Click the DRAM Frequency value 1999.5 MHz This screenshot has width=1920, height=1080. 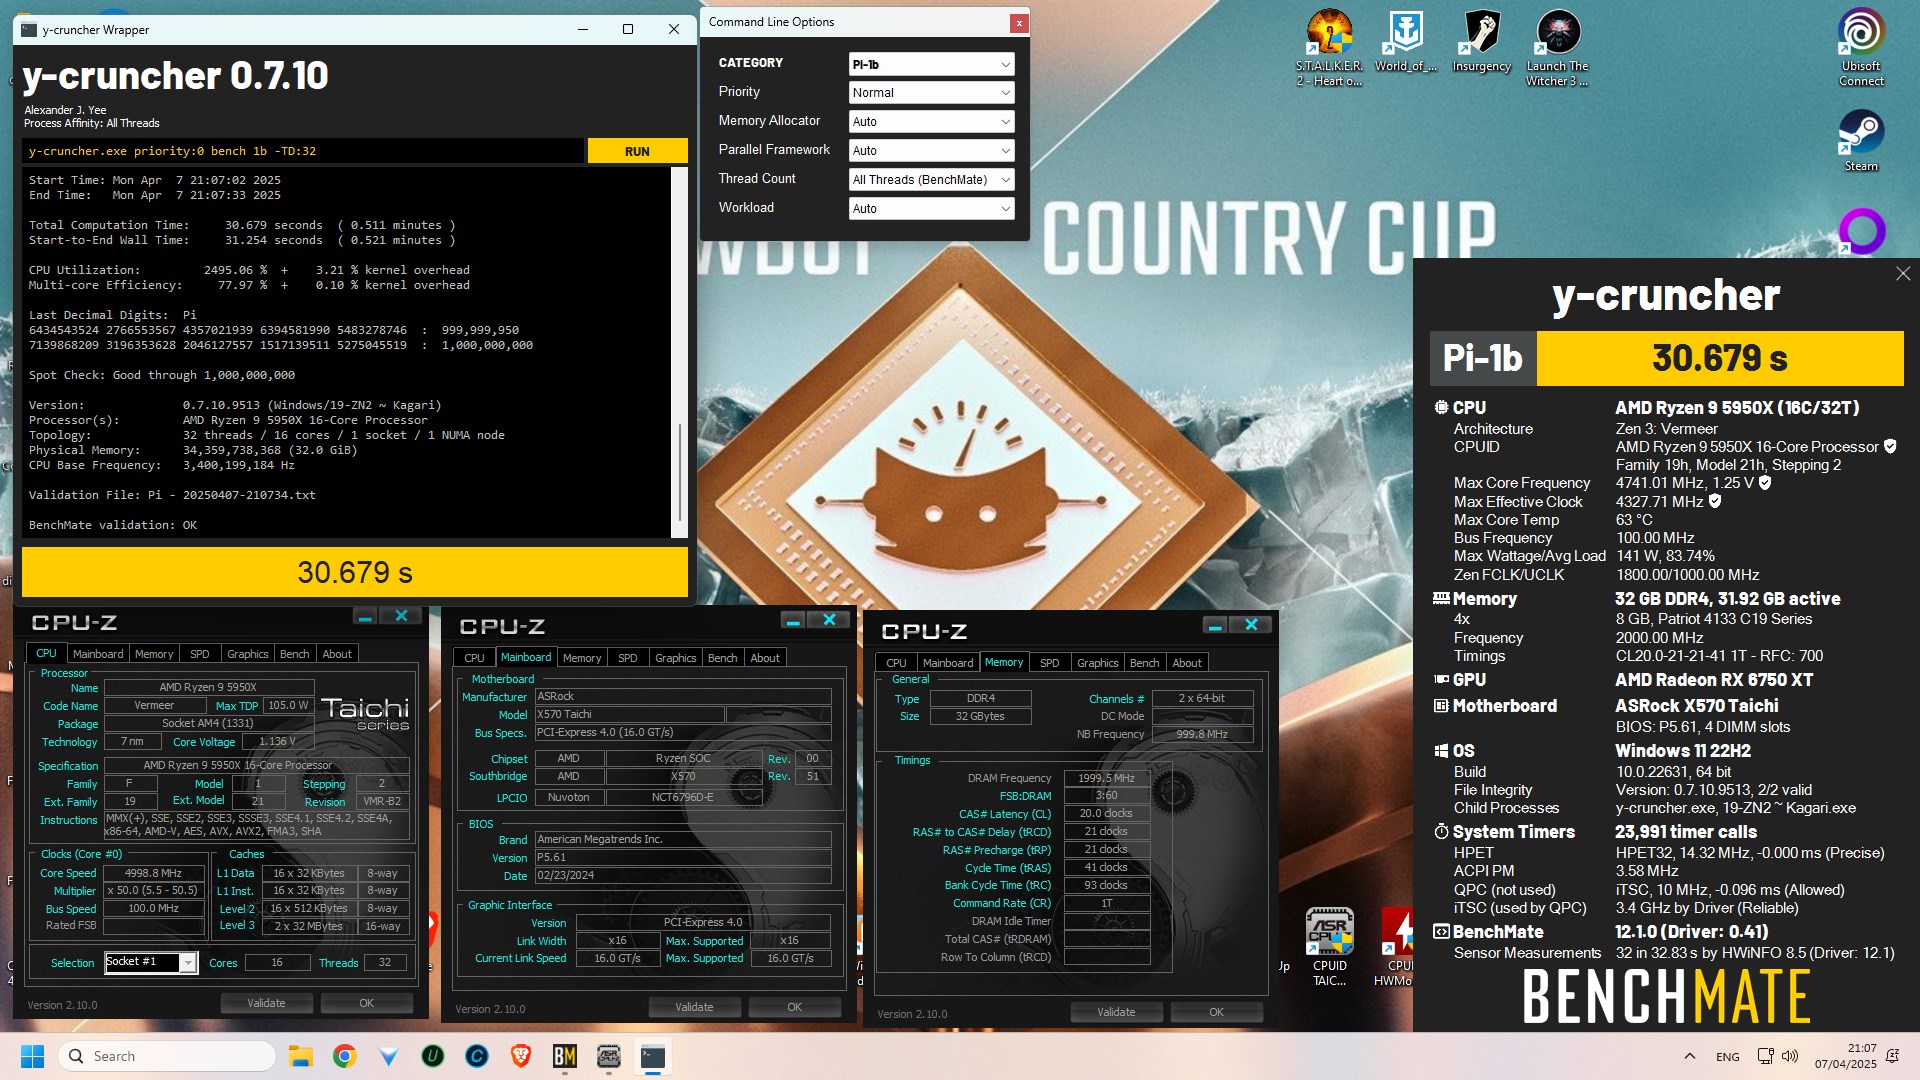point(1107,778)
